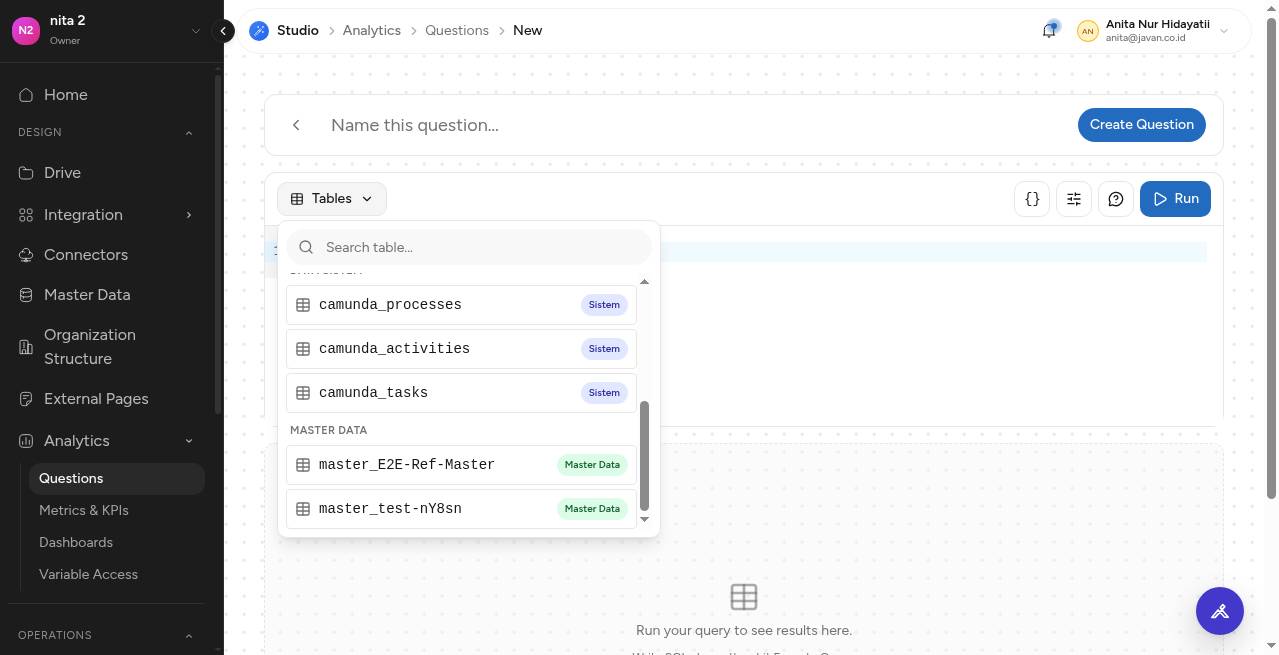Navigate to External Pages
The width and height of the screenshot is (1279, 655).
(96, 399)
